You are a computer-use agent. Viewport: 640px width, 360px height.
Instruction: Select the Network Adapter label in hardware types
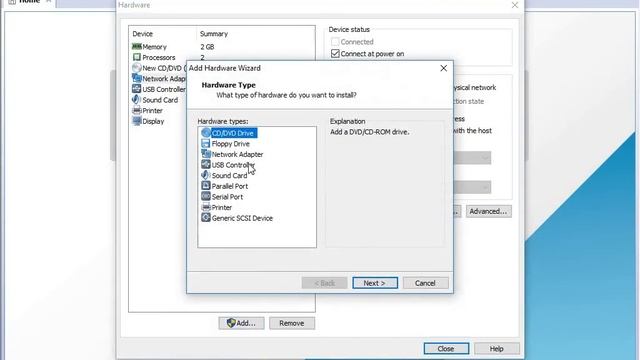click(x=237, y=154)
